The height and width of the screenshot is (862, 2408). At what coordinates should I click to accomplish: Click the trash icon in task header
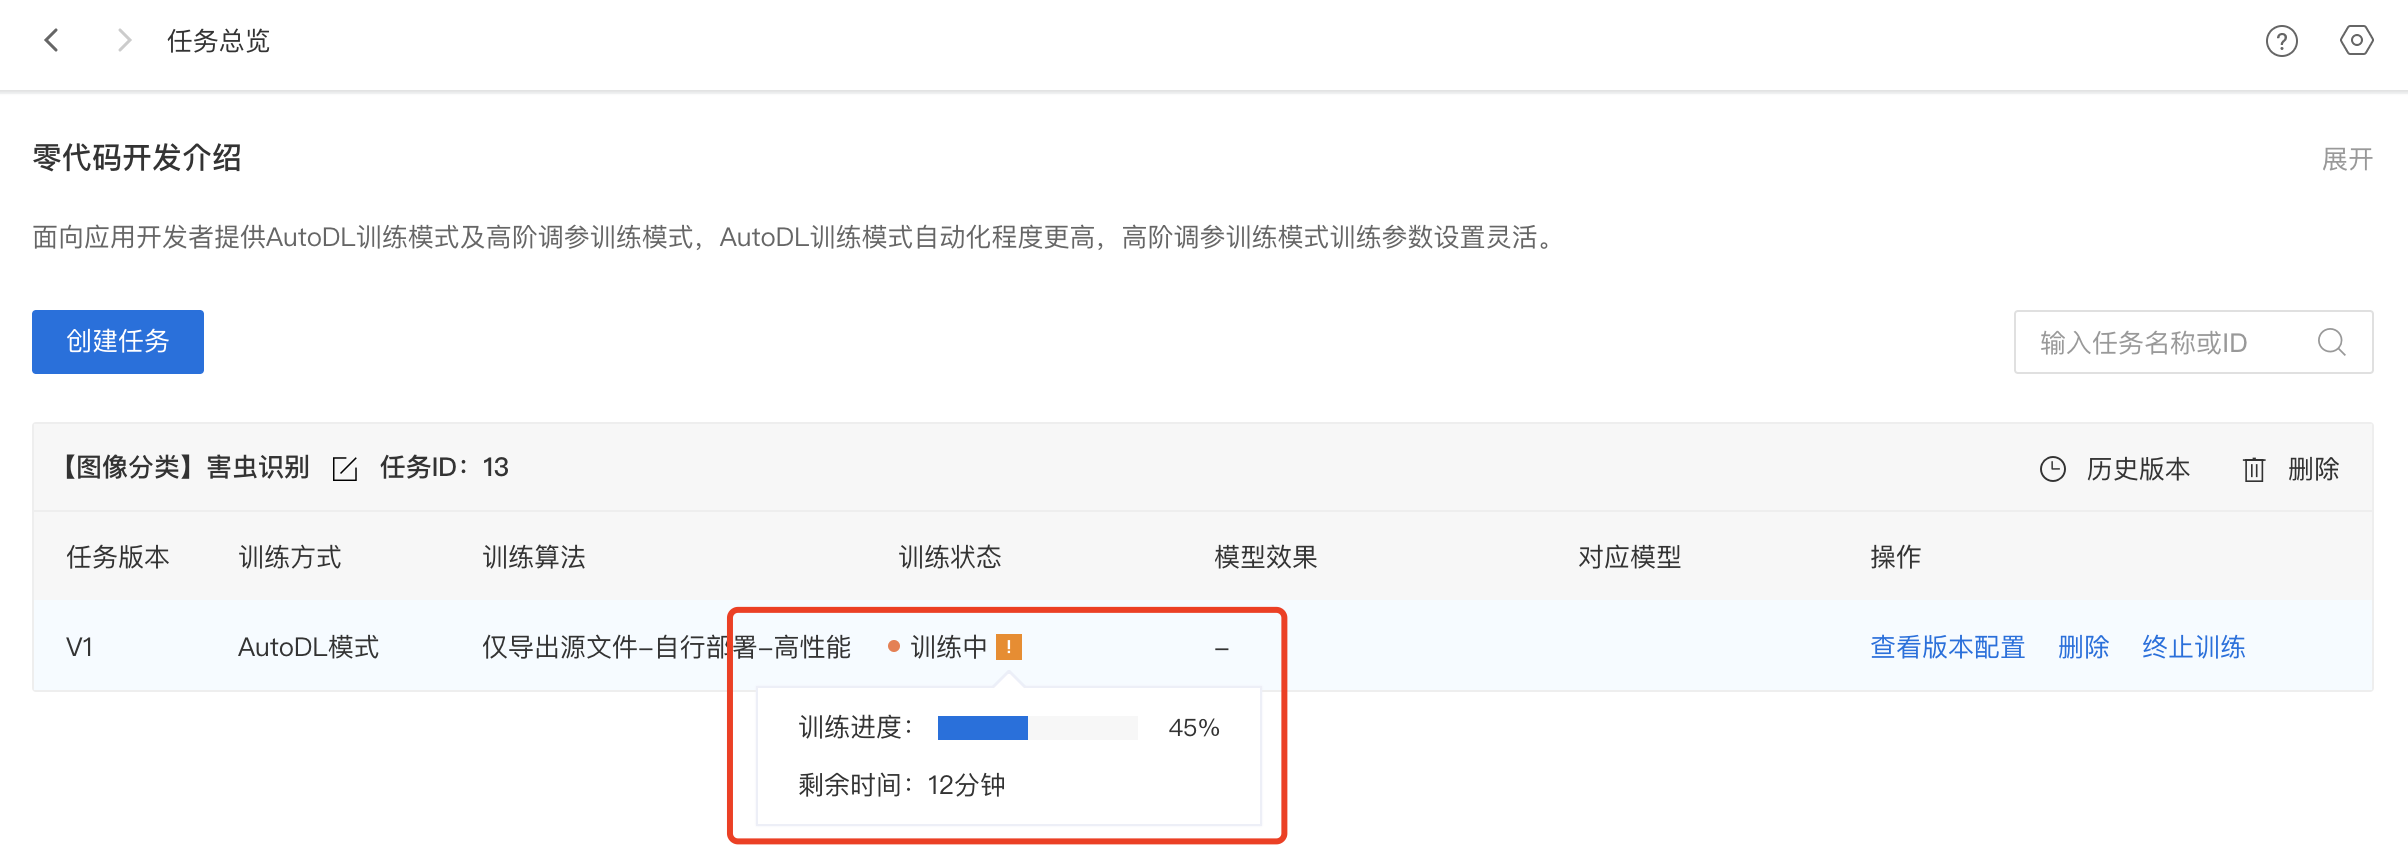(x=2253, y=469)
